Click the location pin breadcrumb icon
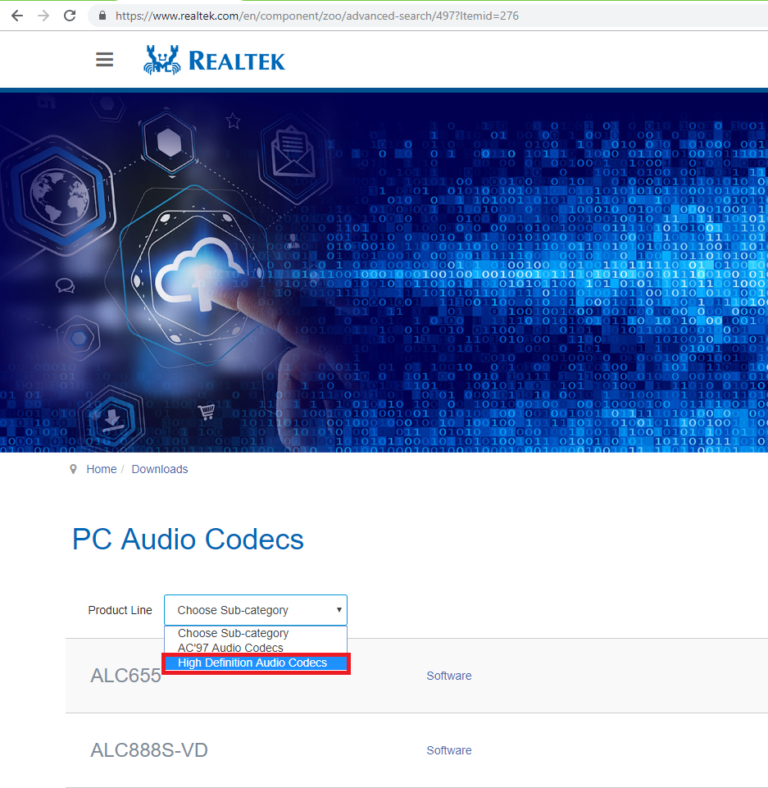This screenshot has height=788, width=768. click(73, 469)
